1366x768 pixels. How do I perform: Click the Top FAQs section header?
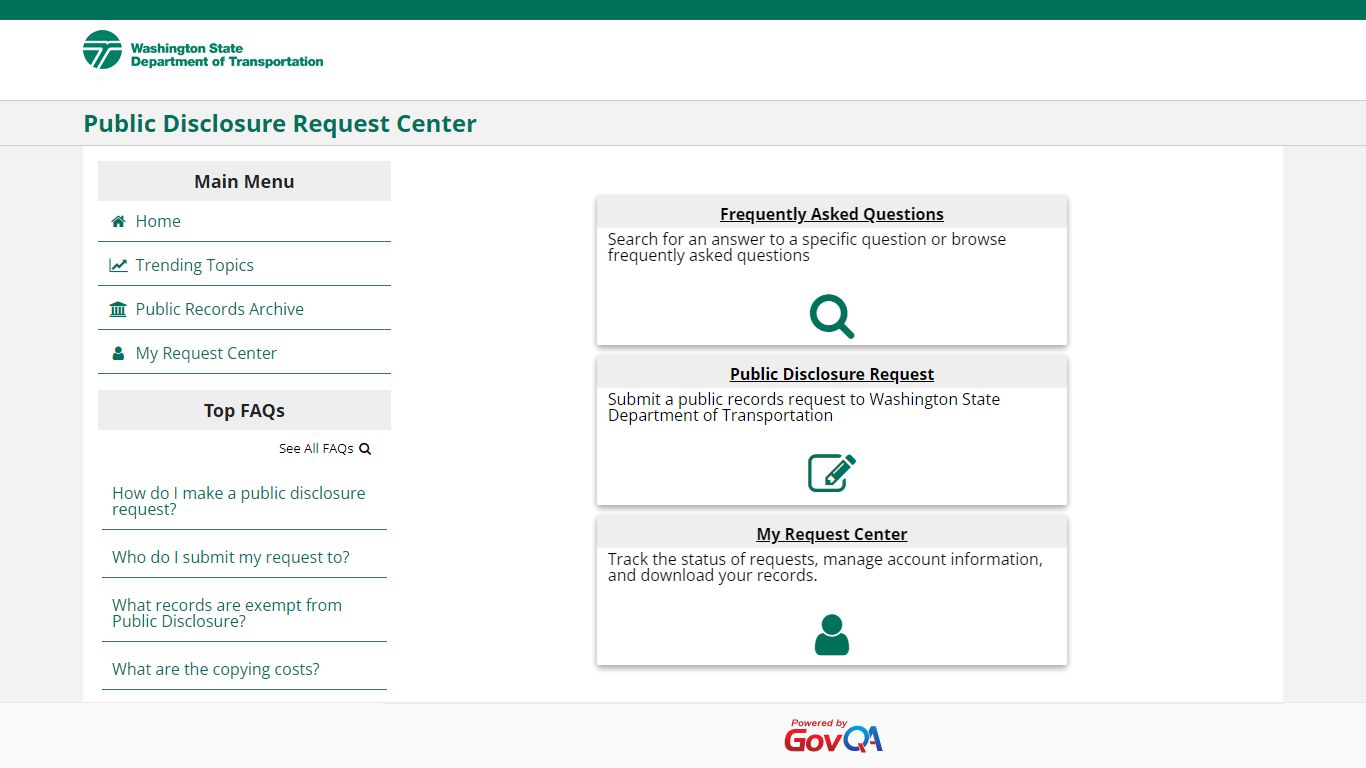pos(244,410)
